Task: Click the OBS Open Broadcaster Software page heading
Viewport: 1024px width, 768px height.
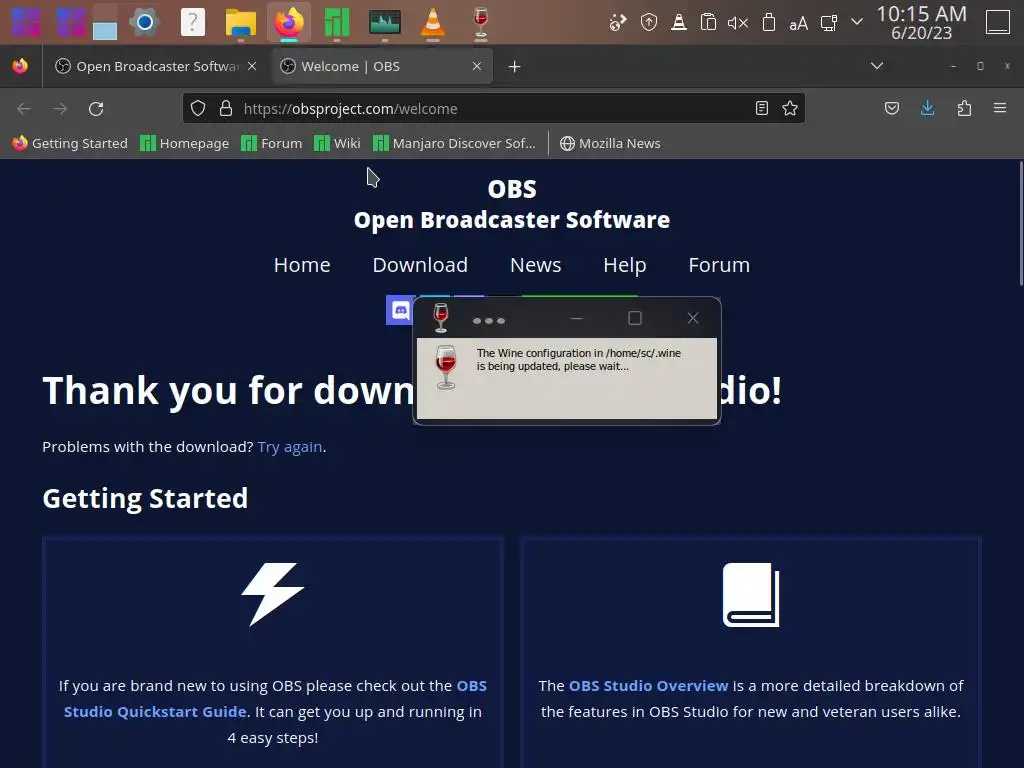Action: point(512,204)
